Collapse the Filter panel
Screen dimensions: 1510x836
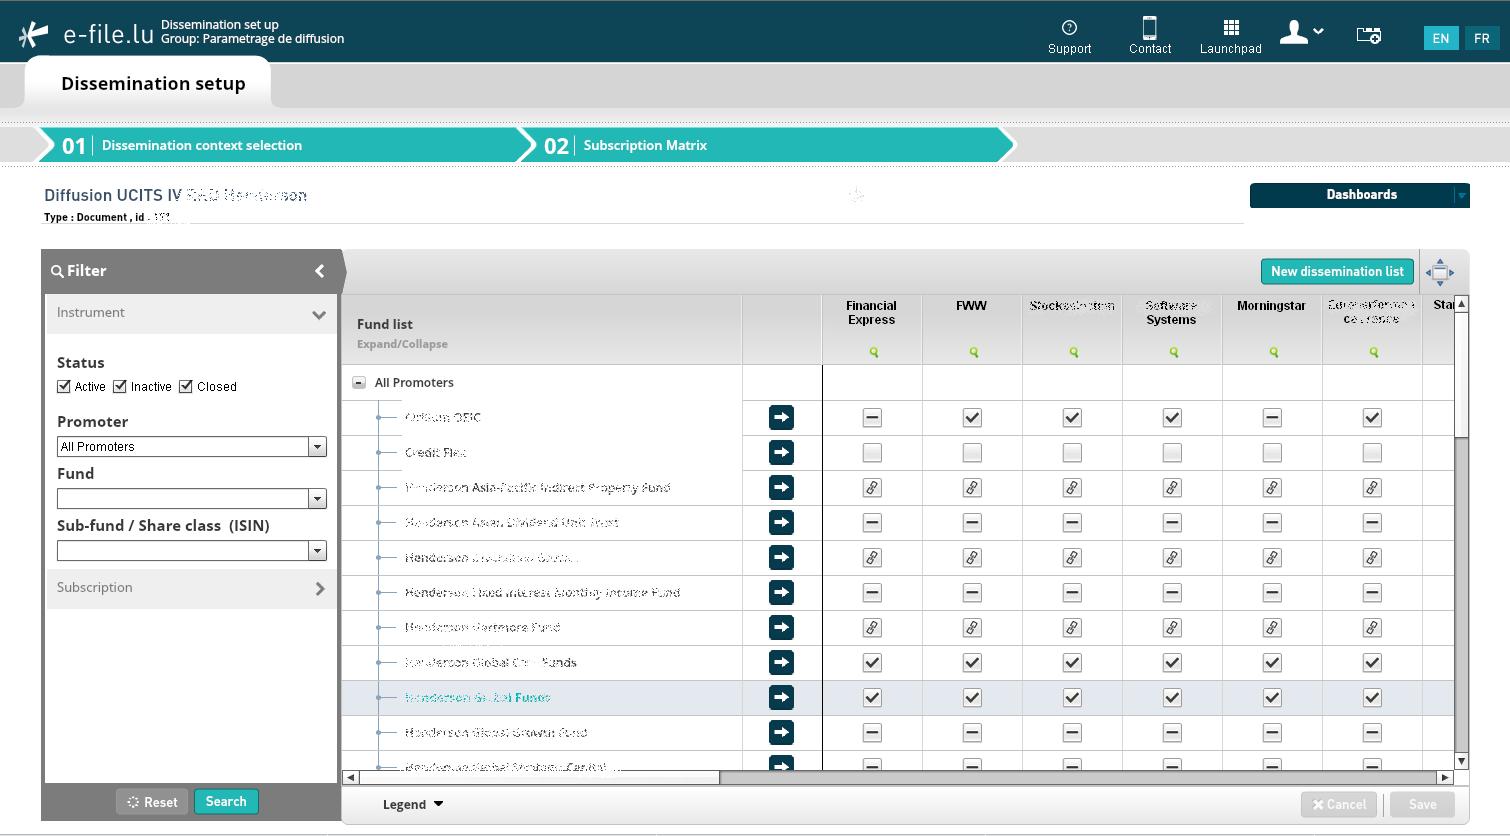(320, 271)
